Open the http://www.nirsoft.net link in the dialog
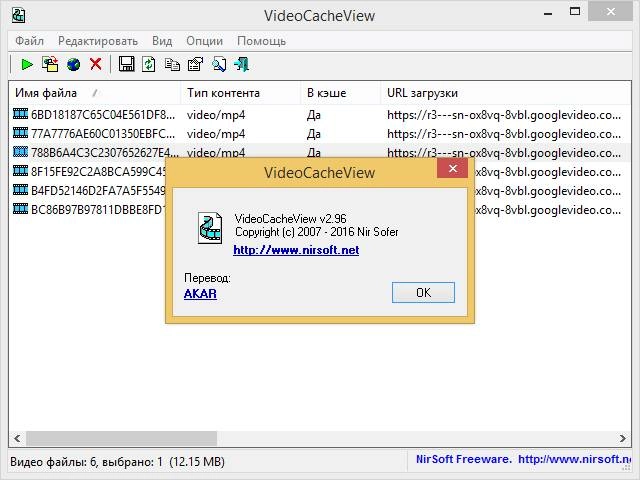The height and width of the screenshot is (480, 640). pyautogui.click(x=296, y=250)
